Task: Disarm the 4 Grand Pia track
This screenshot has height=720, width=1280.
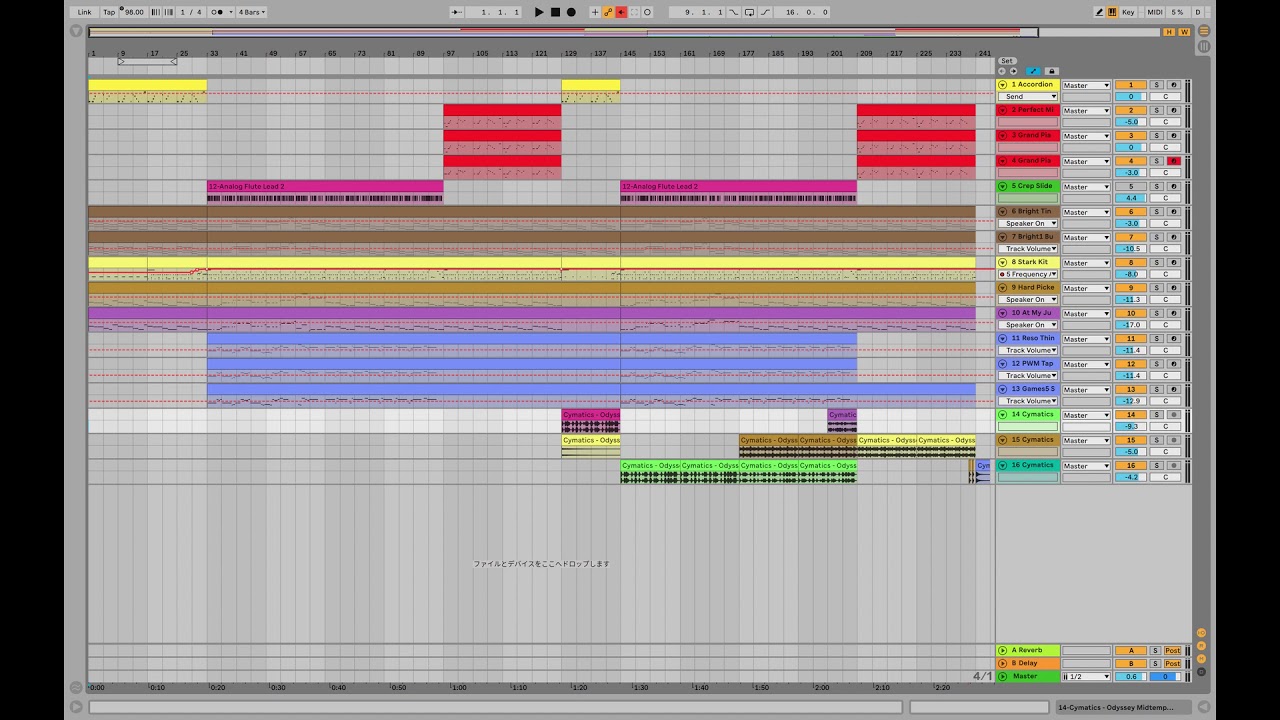Action: 1173,161
